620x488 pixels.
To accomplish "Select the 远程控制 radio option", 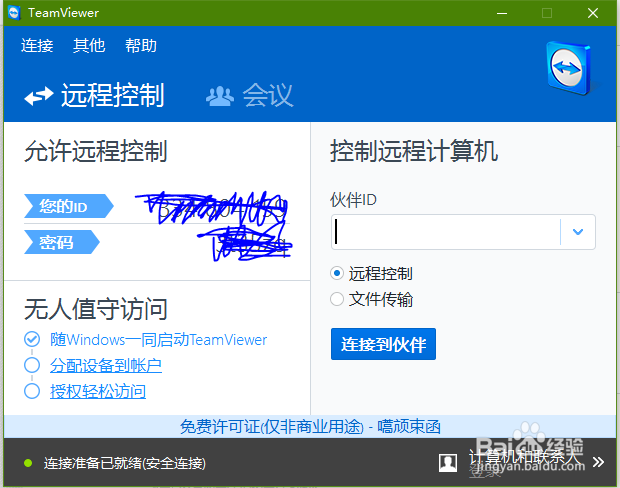I will pyautogui.click(x=337, y=273).
